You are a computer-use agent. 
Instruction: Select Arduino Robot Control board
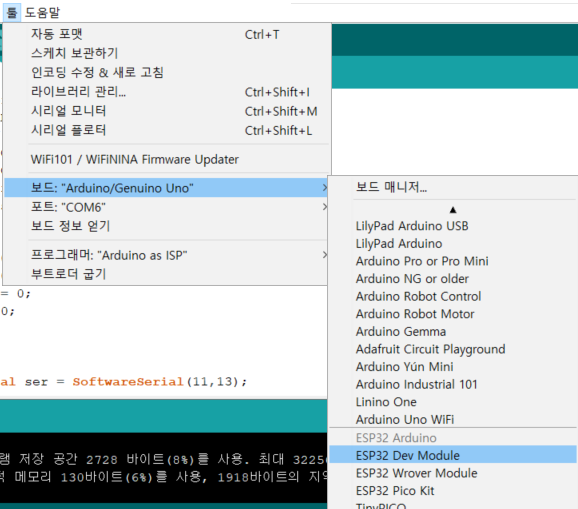click(453, 296)
